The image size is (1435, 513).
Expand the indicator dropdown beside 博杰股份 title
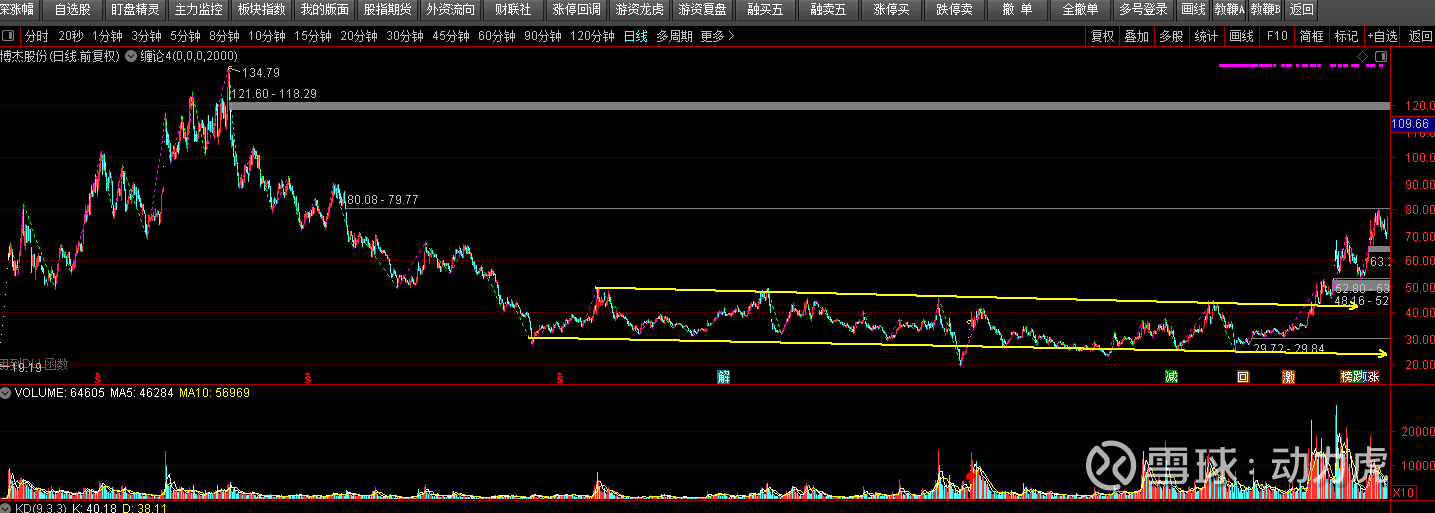pos(129,57)
